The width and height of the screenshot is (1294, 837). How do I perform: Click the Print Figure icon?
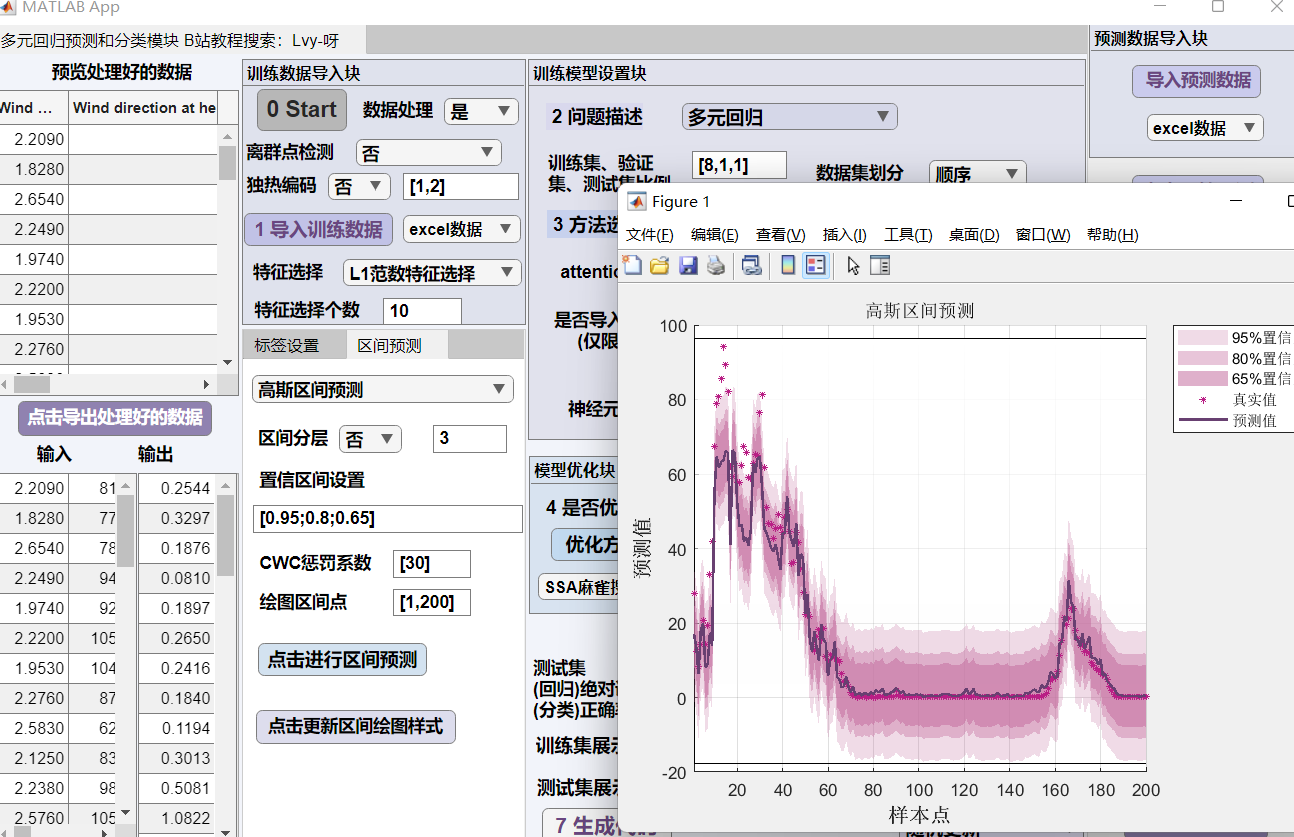point(715,265)
